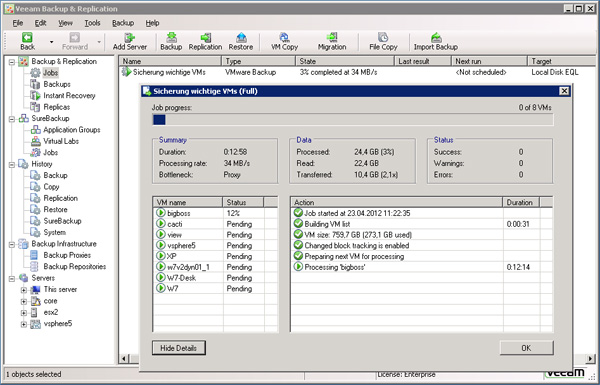Click the VM name column header
The image size is (600, 385).
(188, 202)
